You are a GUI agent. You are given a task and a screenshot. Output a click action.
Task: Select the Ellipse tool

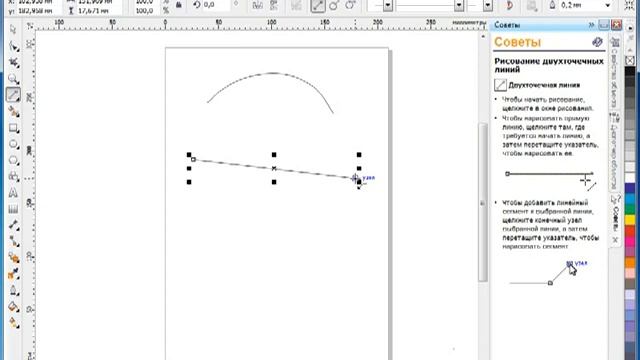[13, 144]
